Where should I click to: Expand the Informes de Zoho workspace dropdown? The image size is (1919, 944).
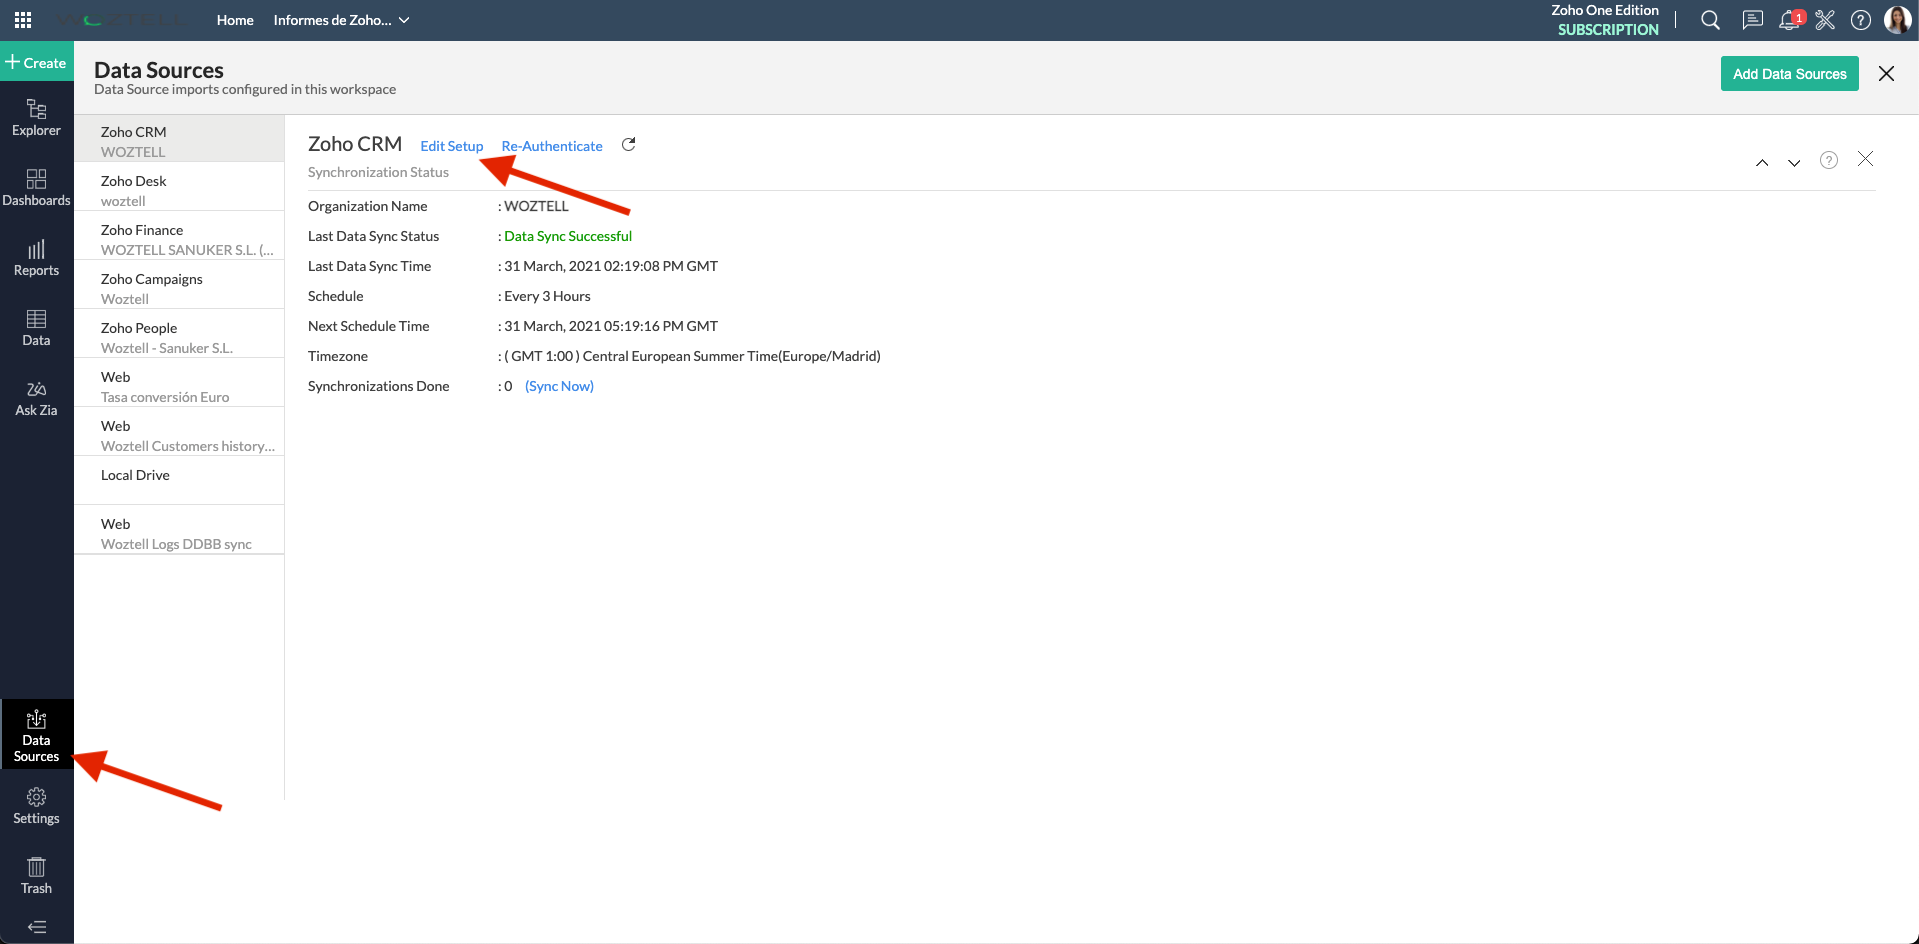pyautogui.click(x=342, y=20)
